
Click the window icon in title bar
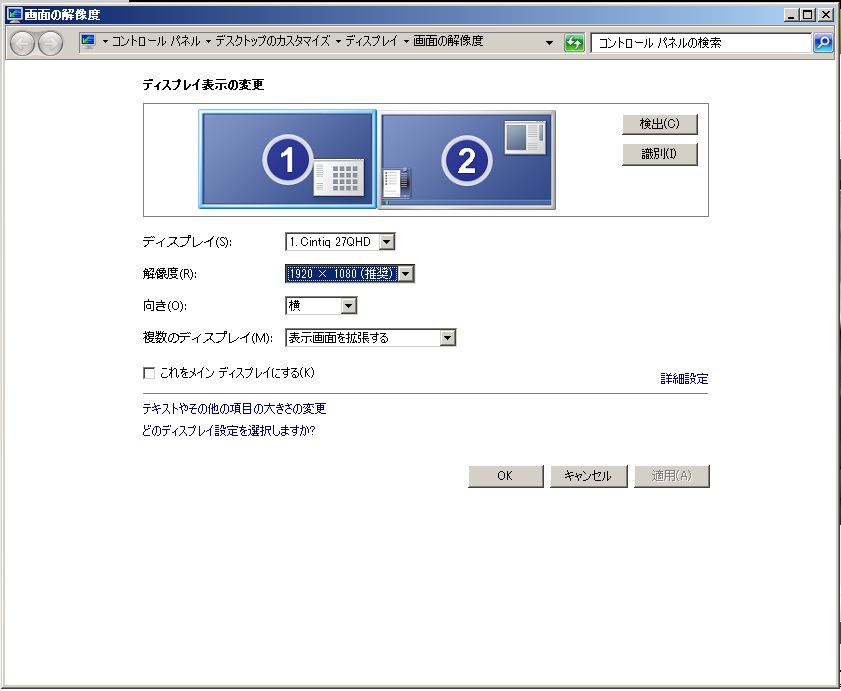[13, 14]
